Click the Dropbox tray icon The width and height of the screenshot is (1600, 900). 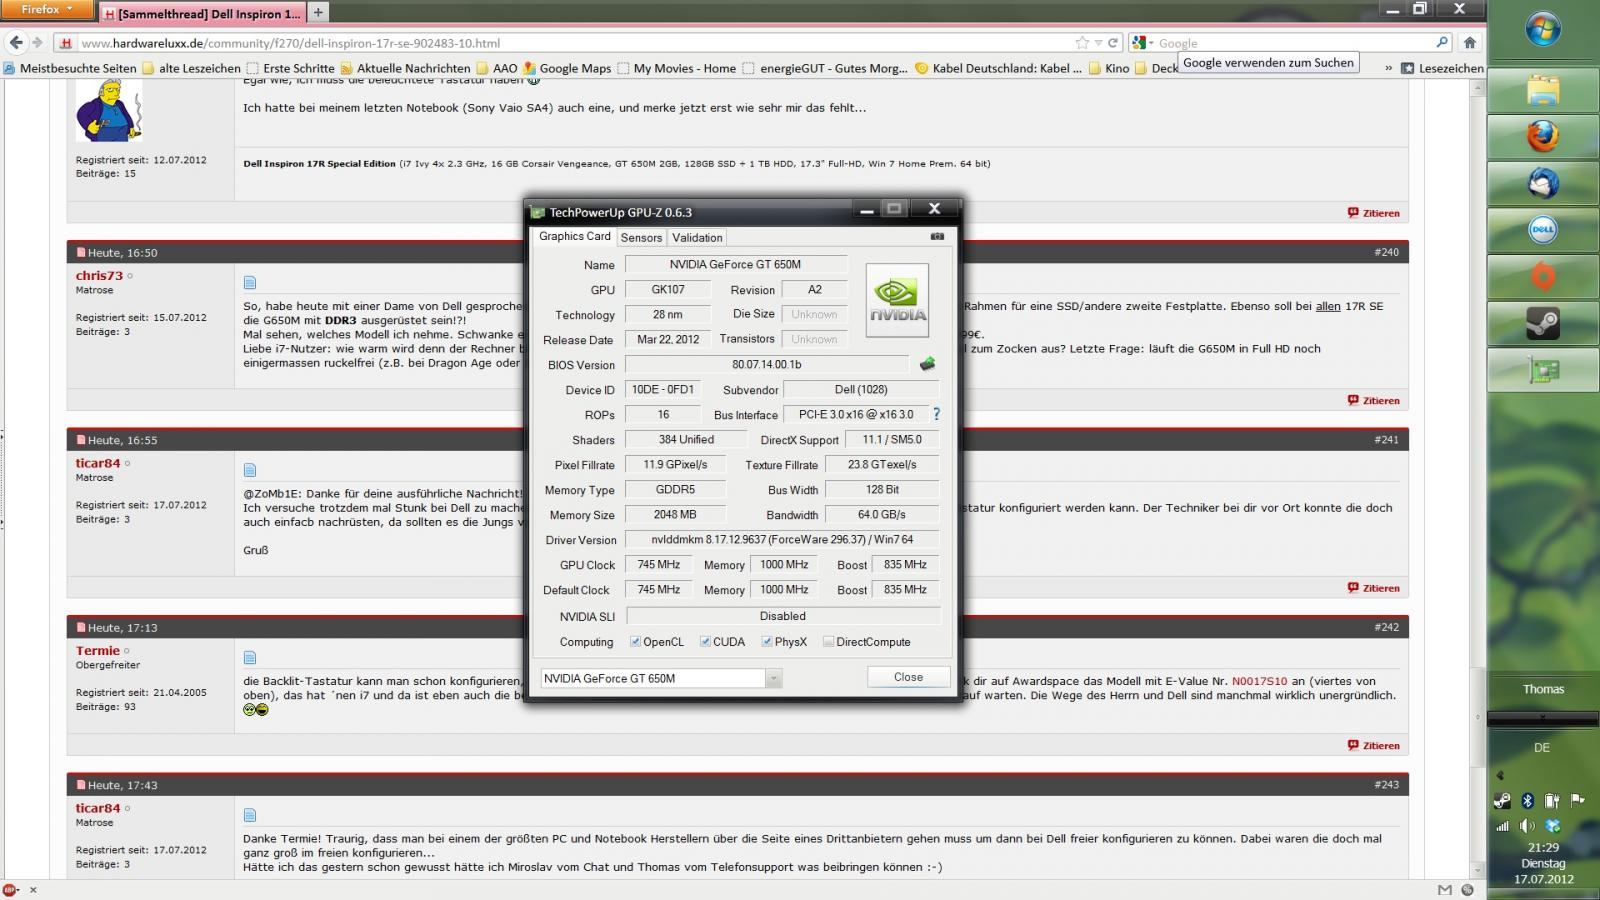click(1552, 826)
